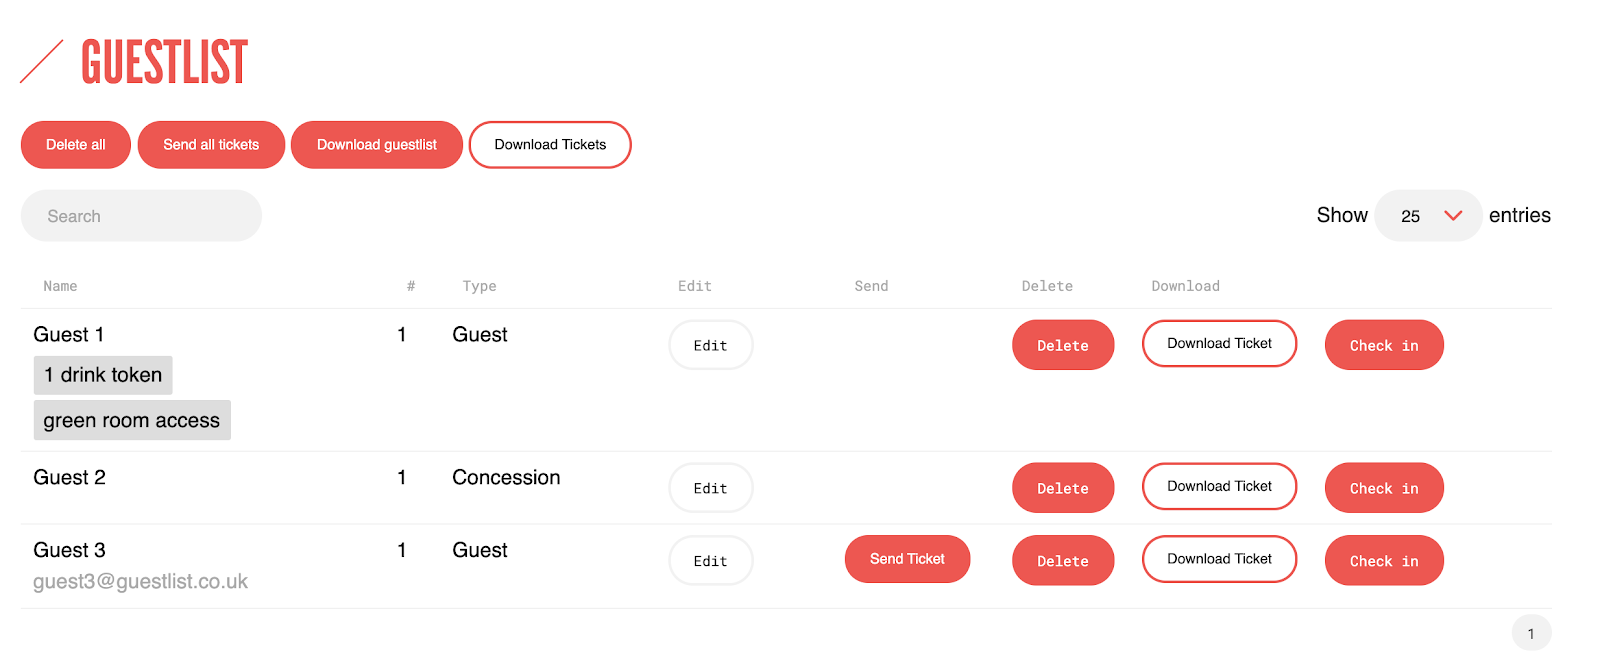
Task: Delete Guest 2 from the list
Action: coord(1062,488)
